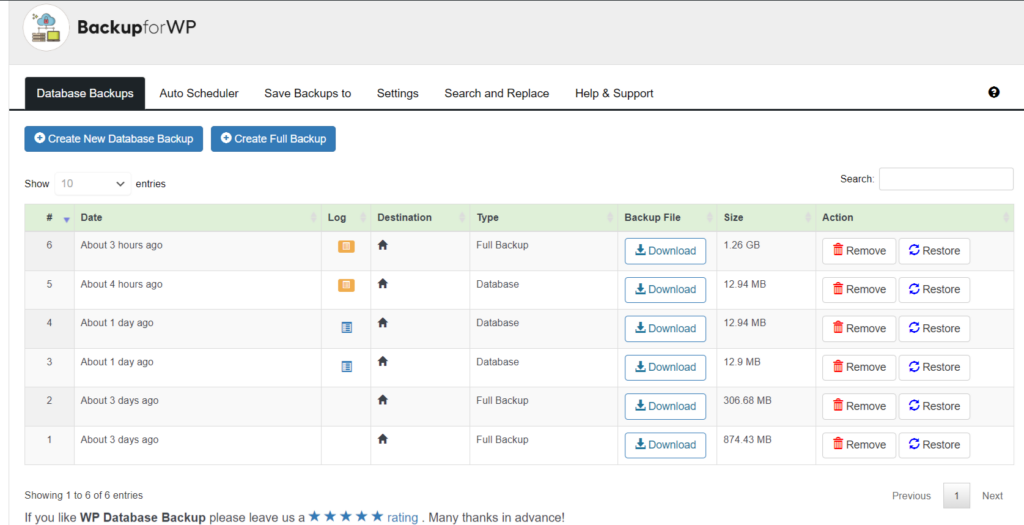Open Search and Replace tab
The height and width of the screenshot is (525, 1024).
497,93
